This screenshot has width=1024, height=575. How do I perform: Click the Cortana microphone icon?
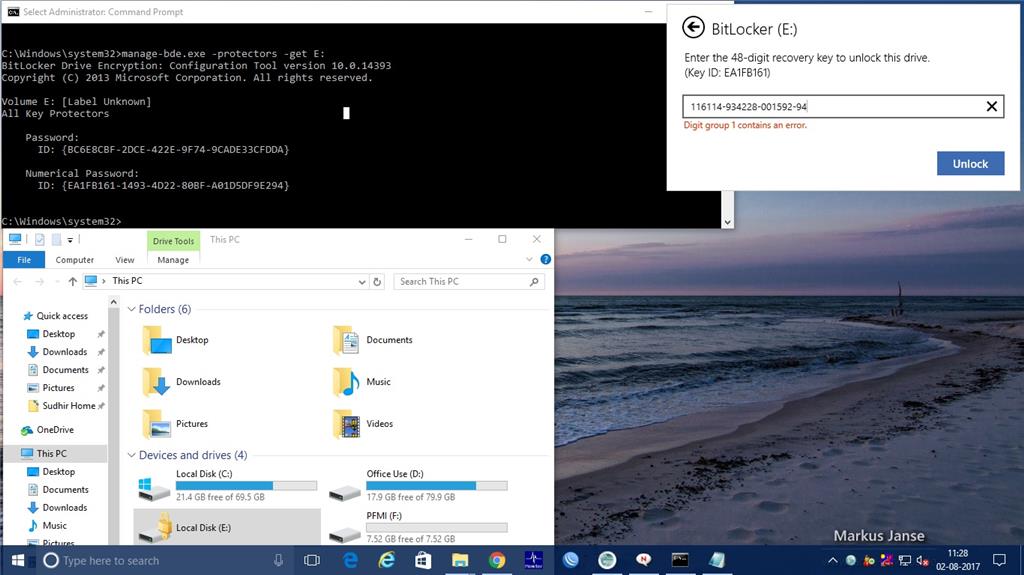pos(278,560)
